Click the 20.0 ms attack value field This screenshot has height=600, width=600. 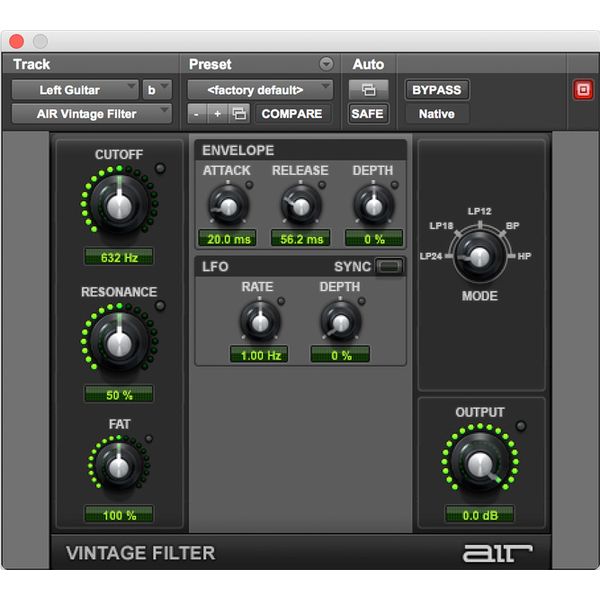pyautogui.click(x=228, y=239)
